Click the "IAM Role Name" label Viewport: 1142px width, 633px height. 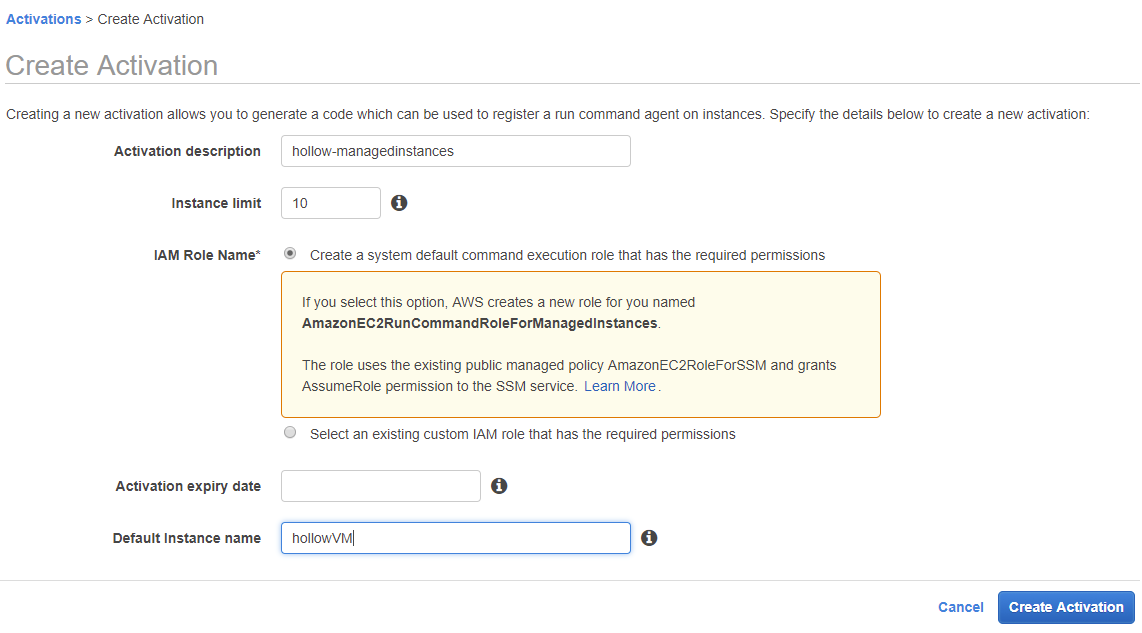point(200,255)
